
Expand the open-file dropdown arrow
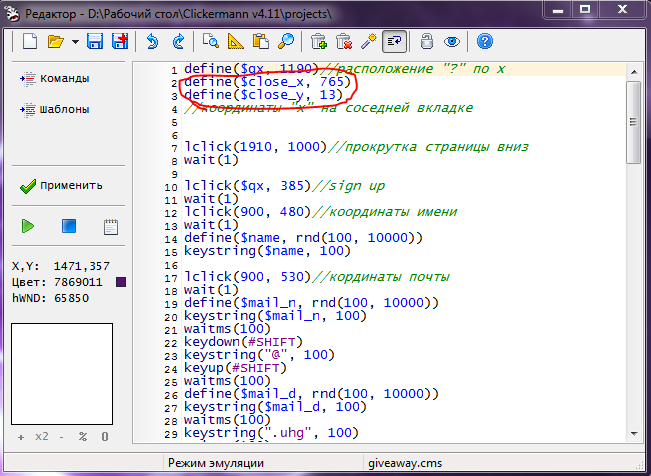click(75, 42)
